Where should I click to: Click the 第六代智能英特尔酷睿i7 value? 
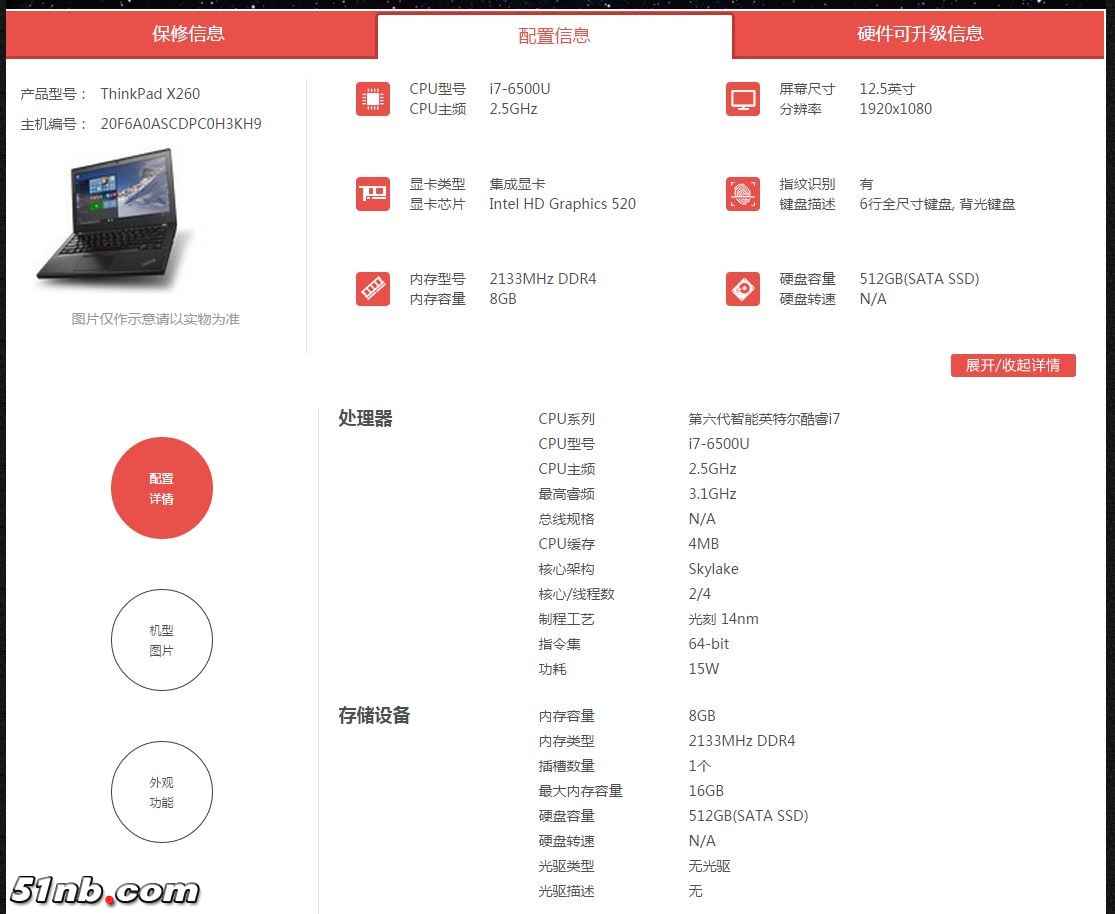764,419
